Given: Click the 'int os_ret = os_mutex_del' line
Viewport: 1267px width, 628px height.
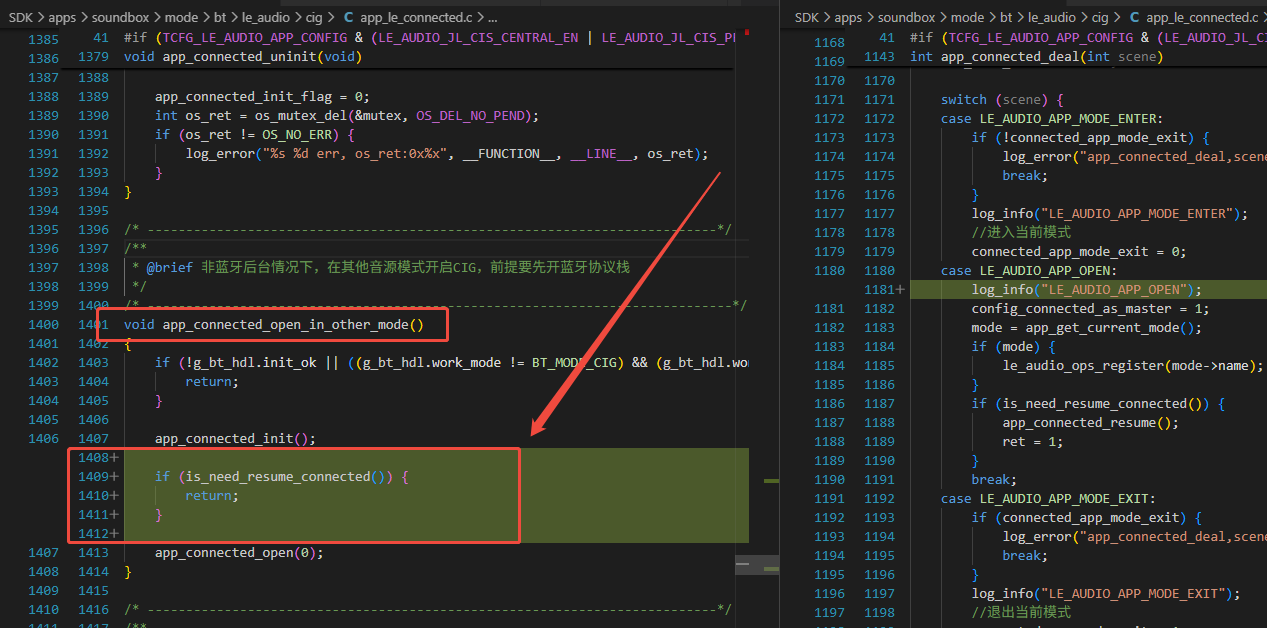Looking at the screenshot, I should pos(347,116).
